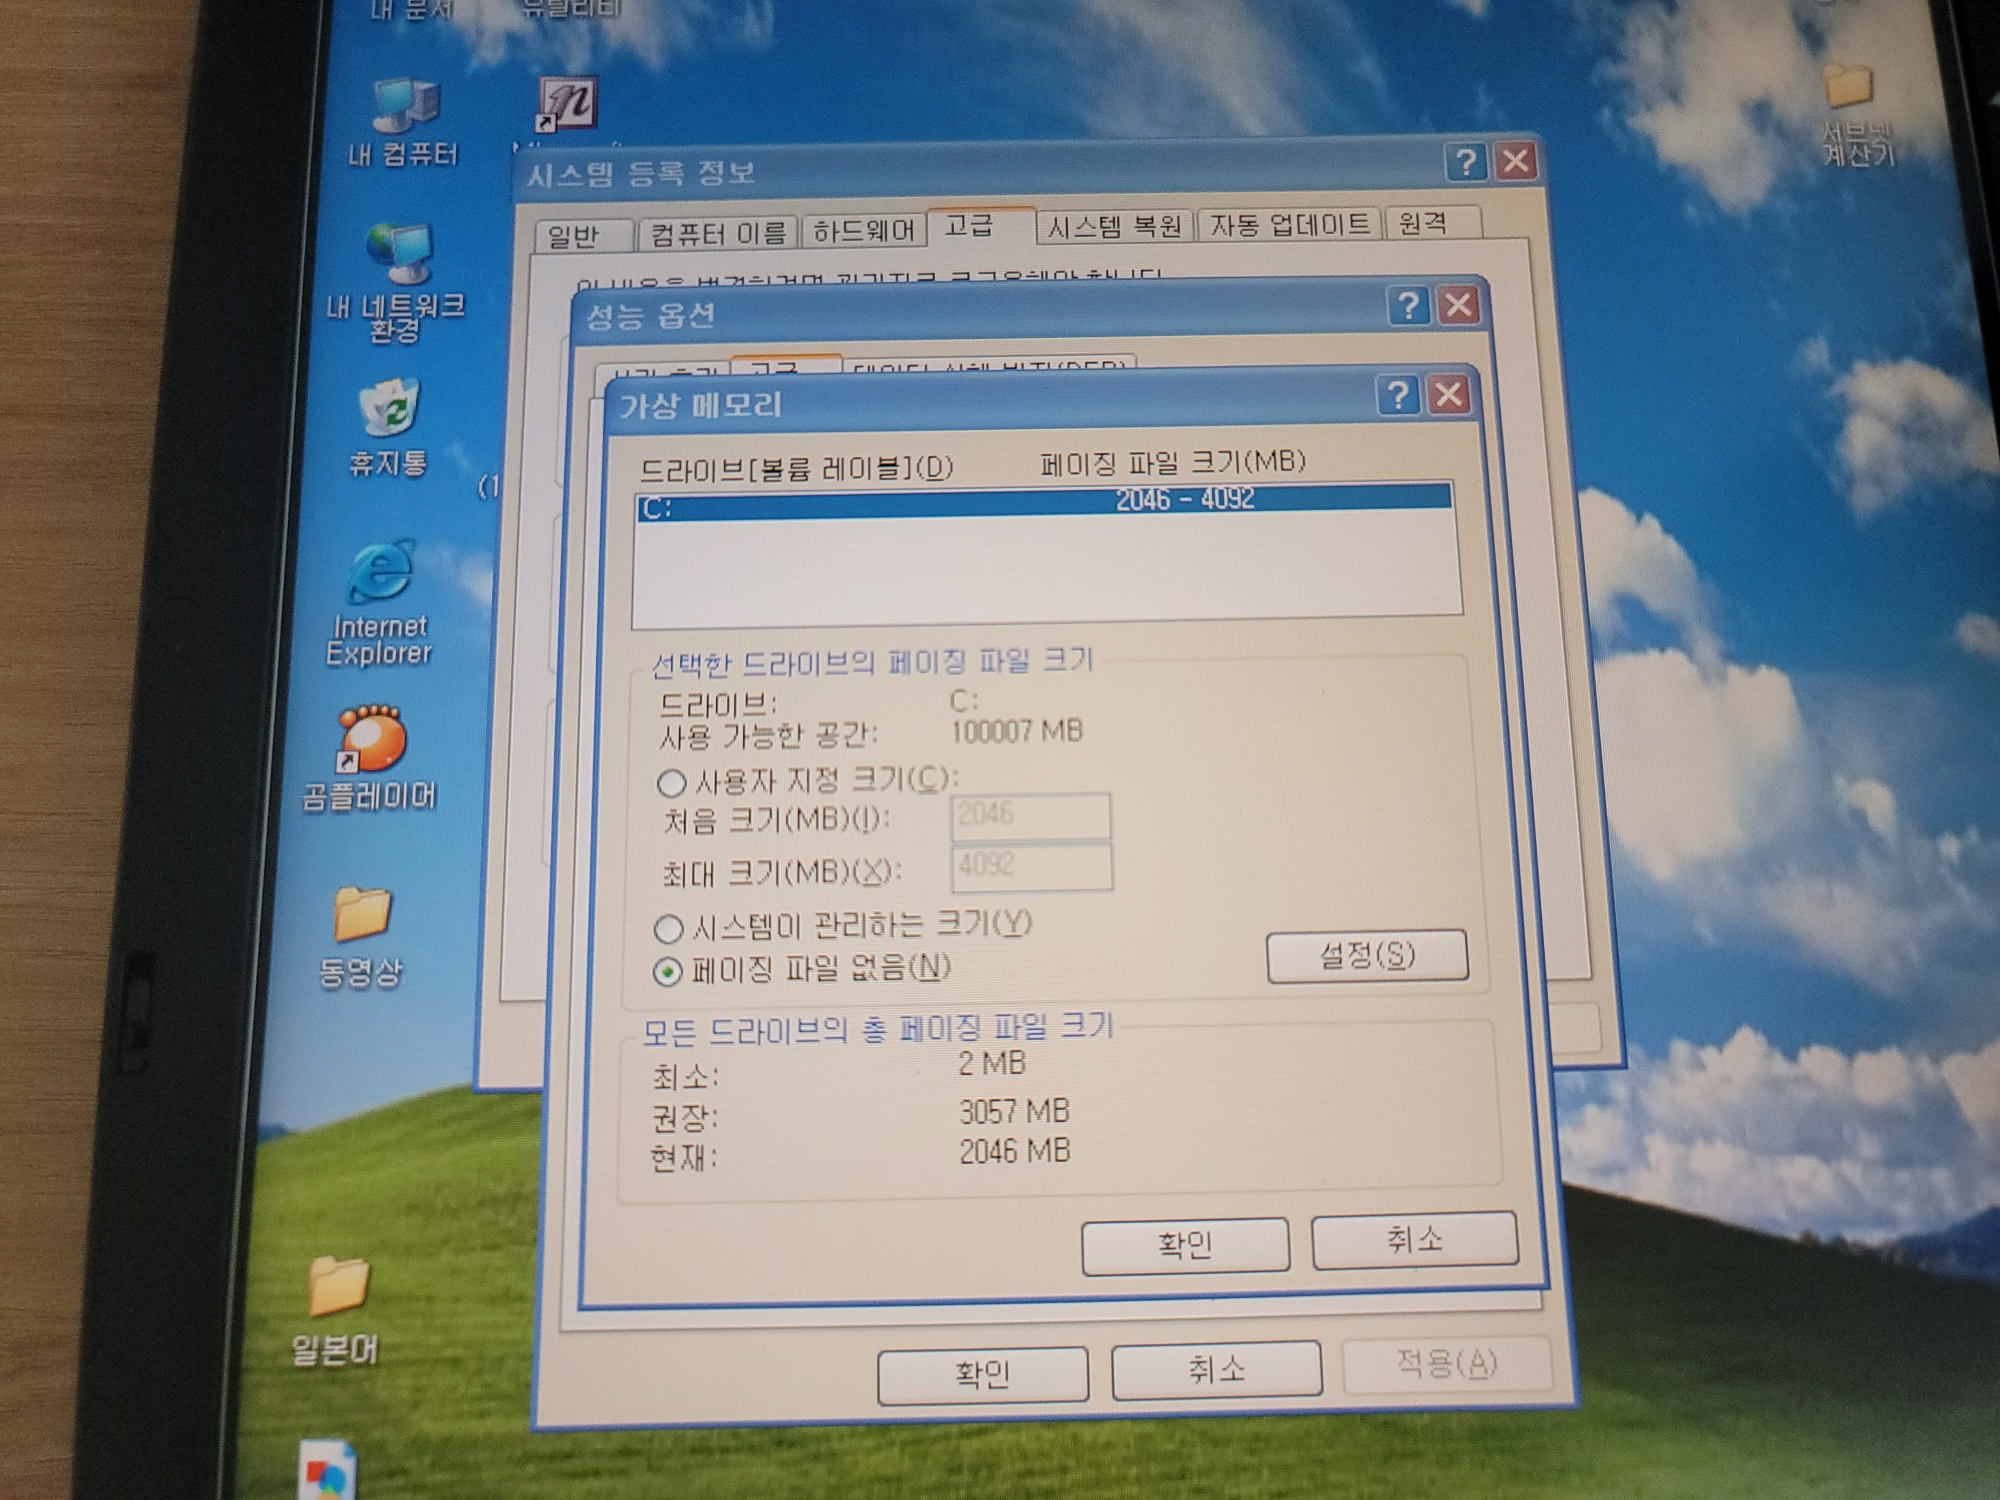Click the help button in 가상 메모리 title bar
This screenshot has width=2000, height=1500.
[1398, 396]
